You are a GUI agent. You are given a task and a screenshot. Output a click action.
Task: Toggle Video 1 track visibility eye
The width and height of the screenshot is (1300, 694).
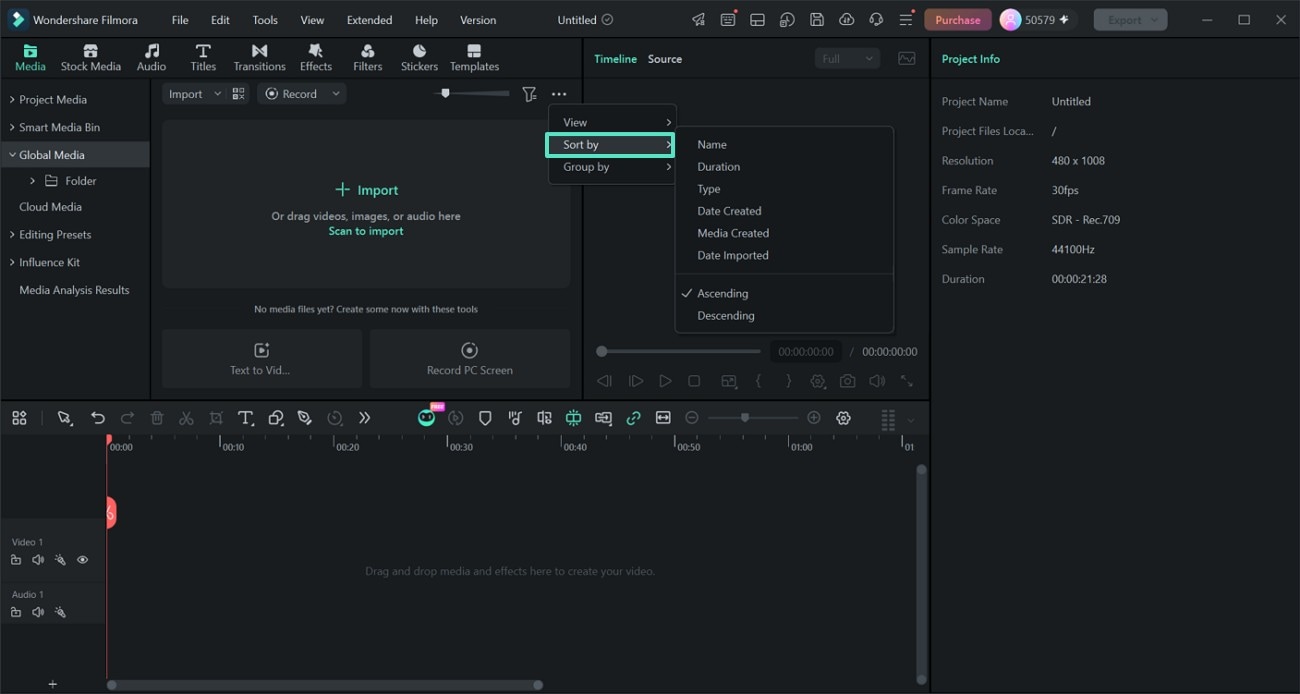[83, 560]
